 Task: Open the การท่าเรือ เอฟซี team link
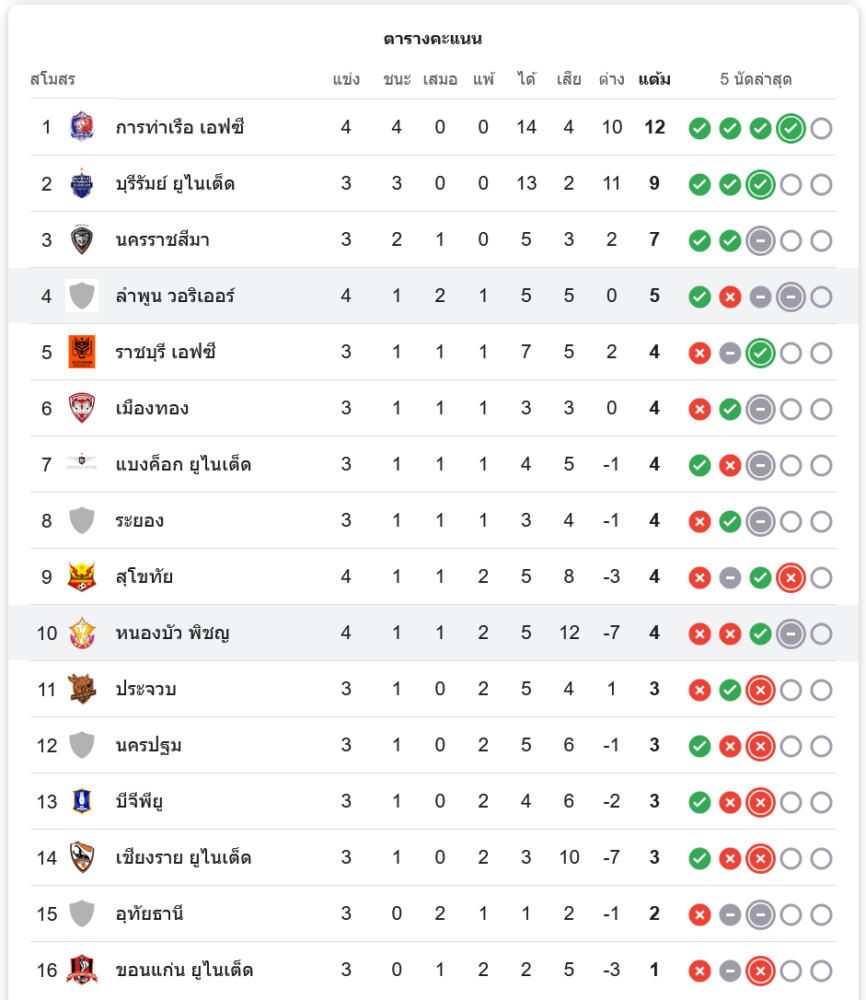180,127
